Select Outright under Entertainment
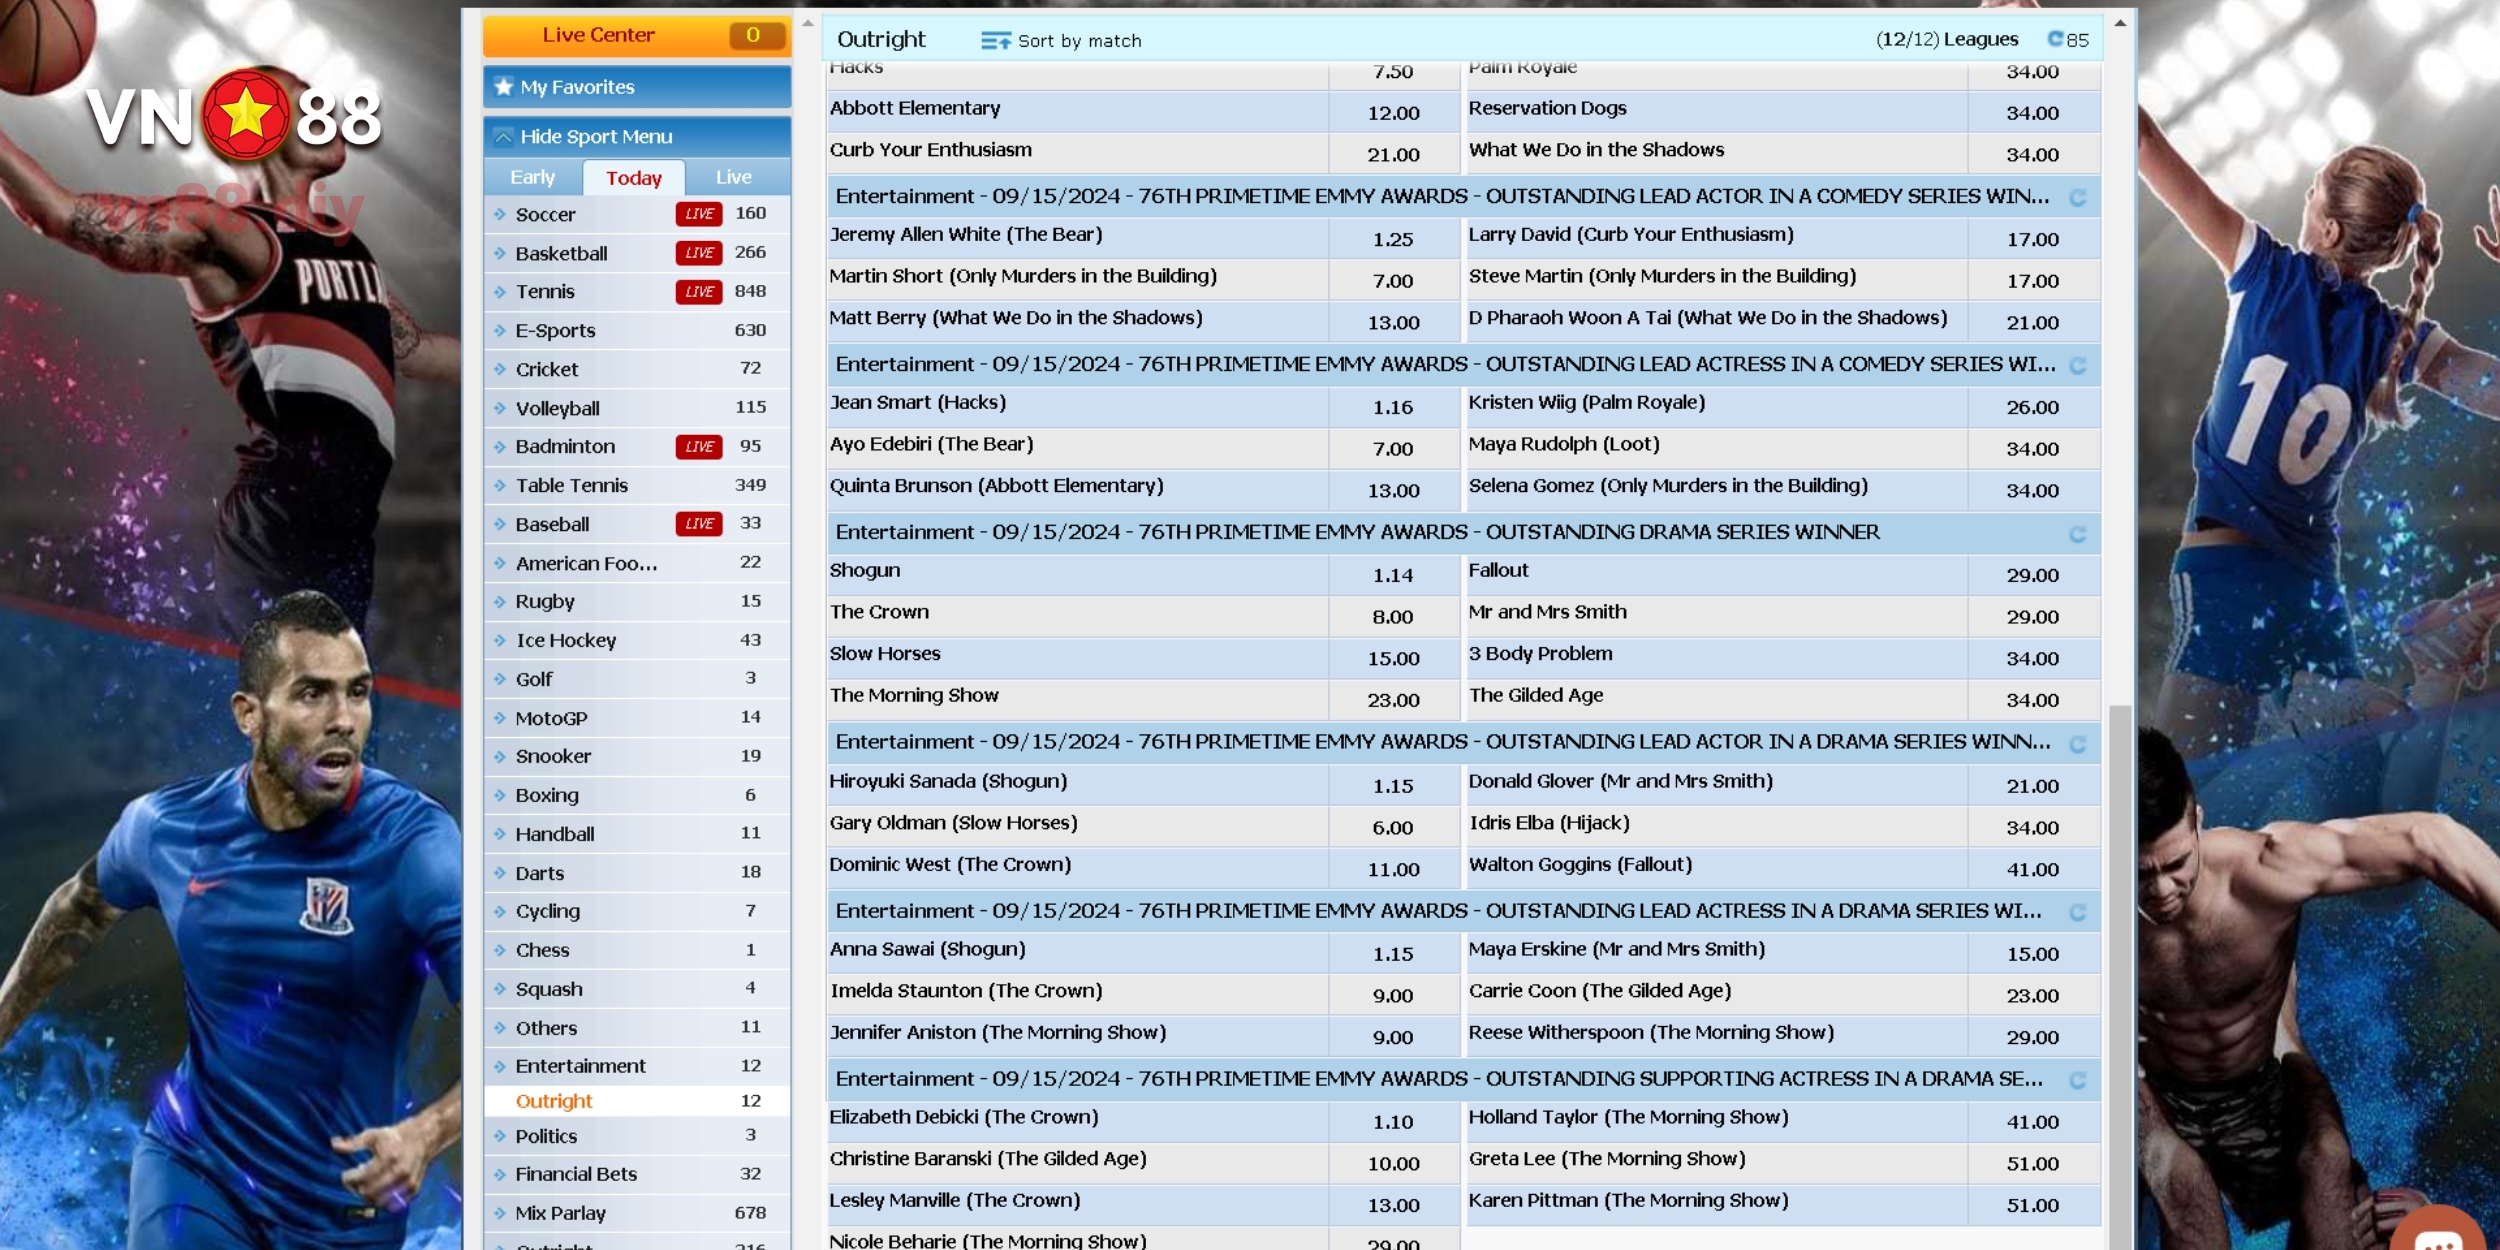 (637, 1101)
